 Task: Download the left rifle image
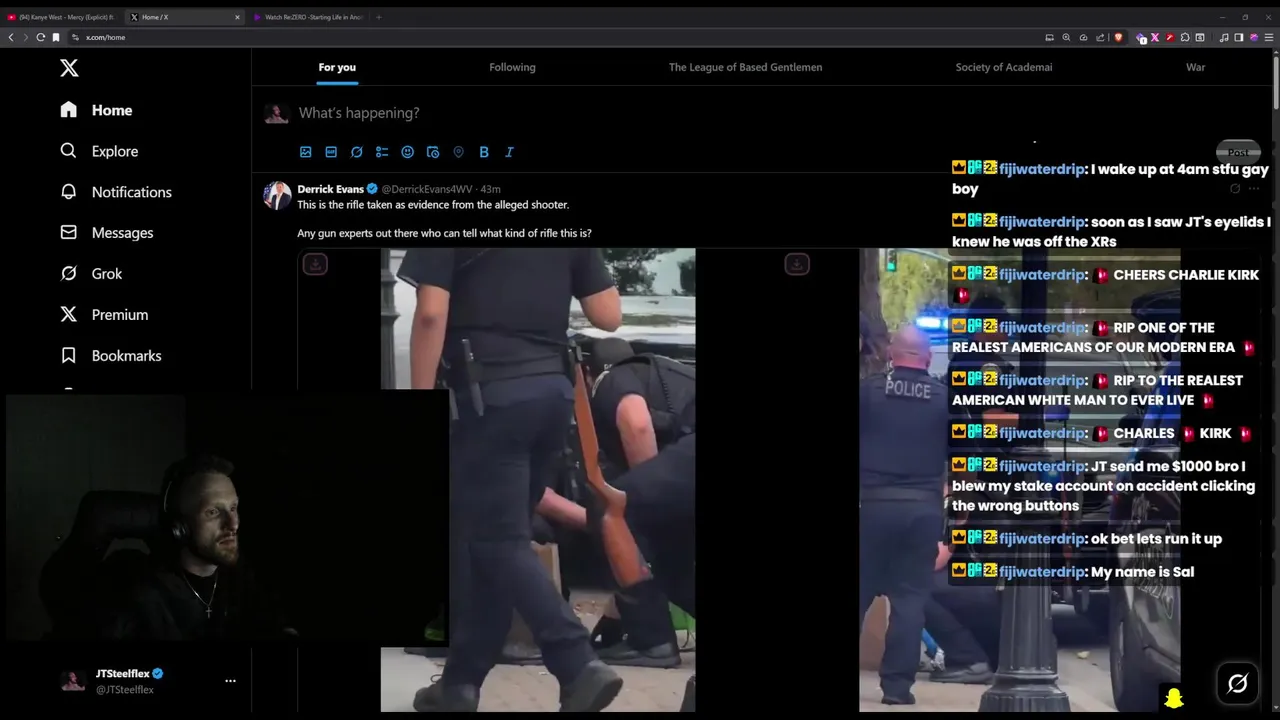(315, 264)
